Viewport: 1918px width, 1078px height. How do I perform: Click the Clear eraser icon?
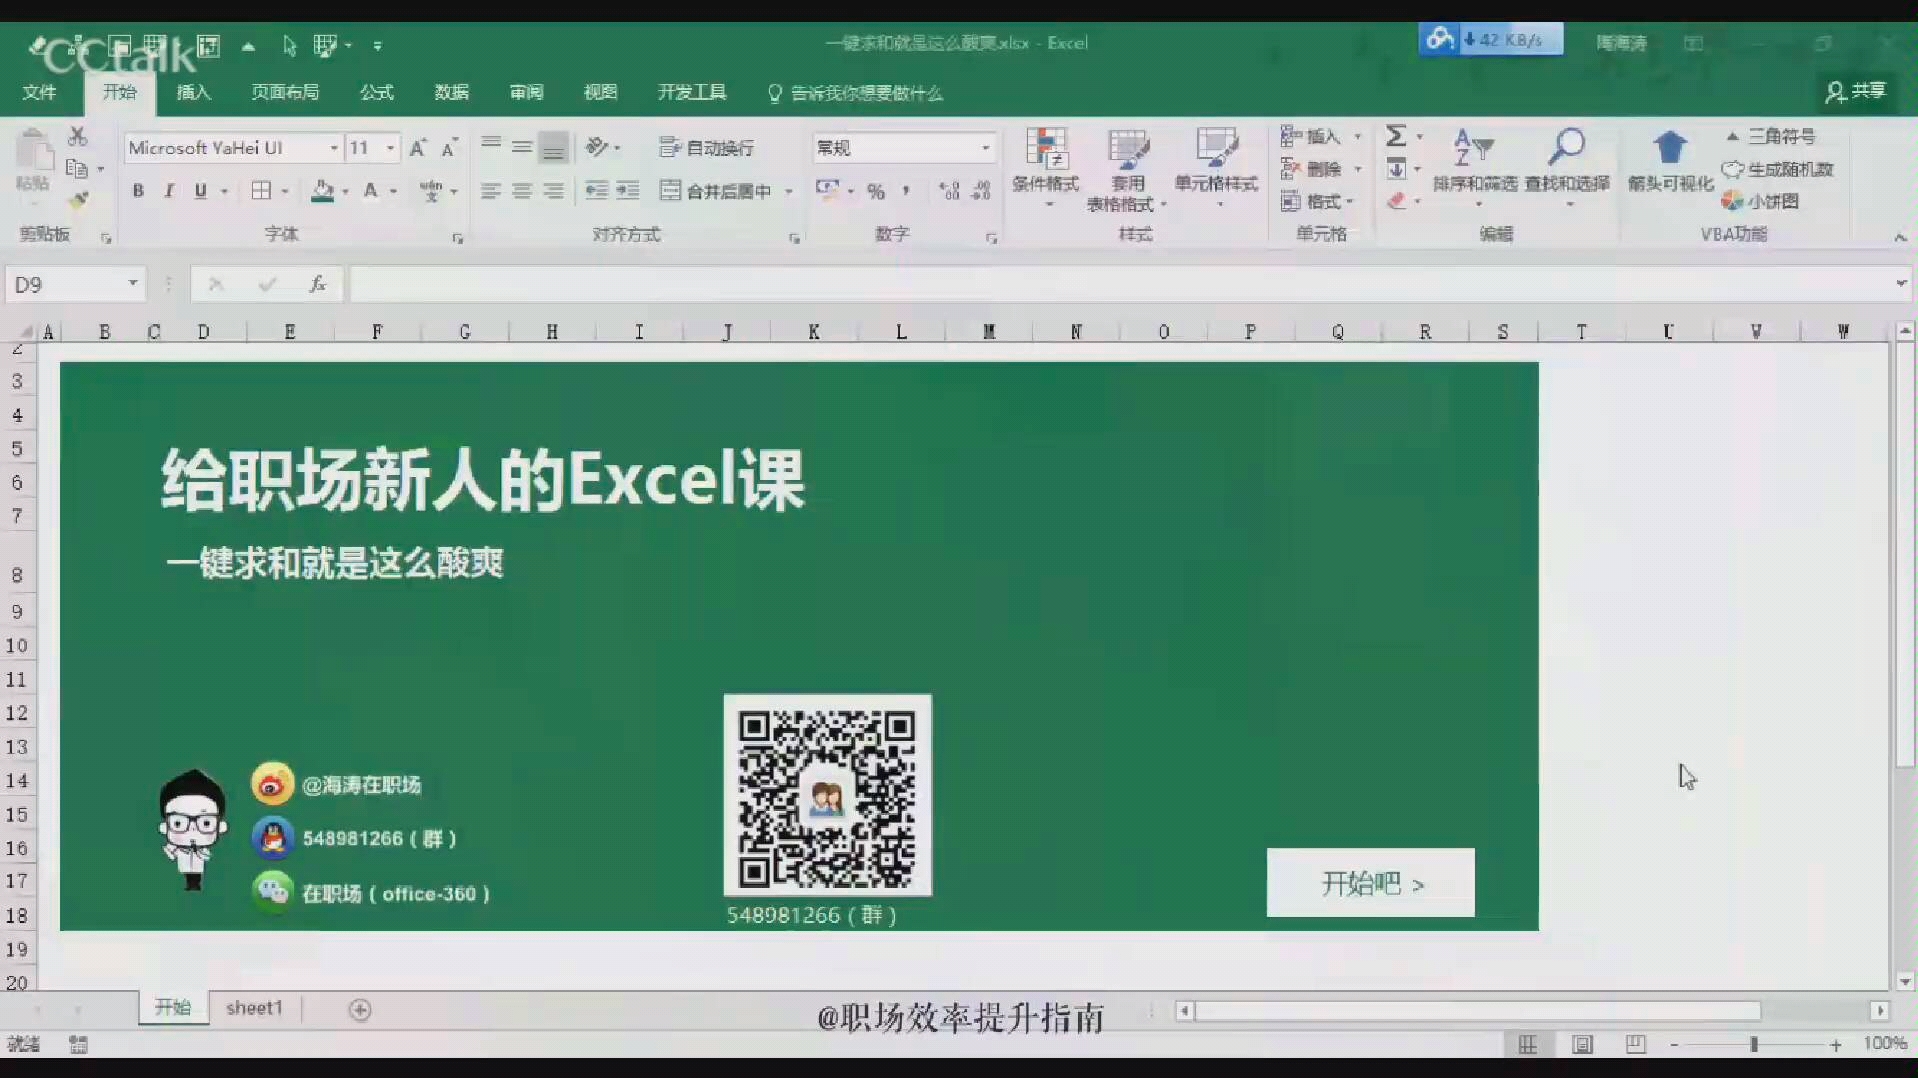[1396, 201]
